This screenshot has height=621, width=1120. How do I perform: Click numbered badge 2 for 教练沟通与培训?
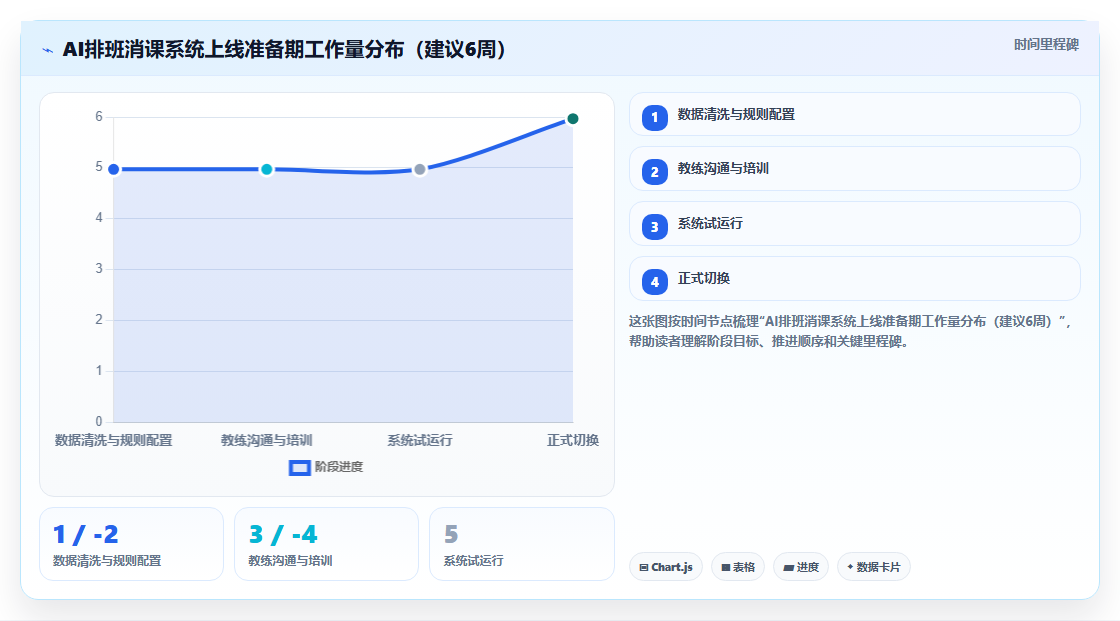tap(654, 172)
